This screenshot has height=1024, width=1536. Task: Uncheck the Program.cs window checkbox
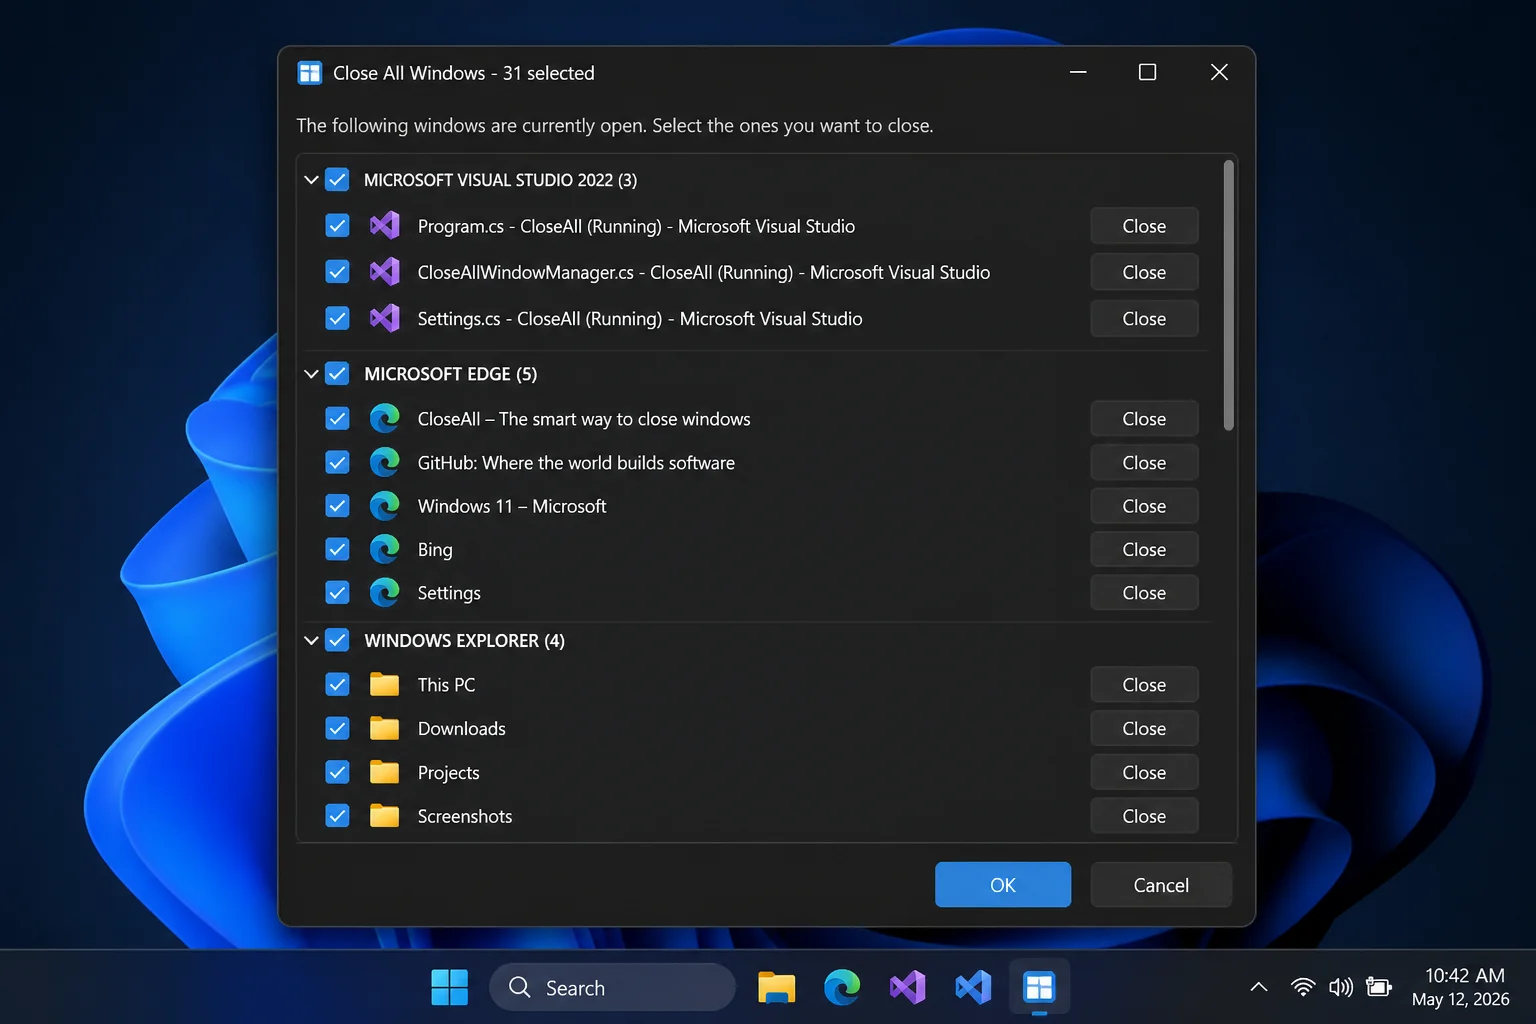coord(338,226)
